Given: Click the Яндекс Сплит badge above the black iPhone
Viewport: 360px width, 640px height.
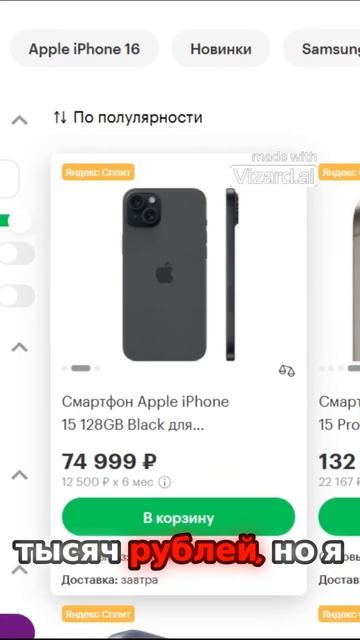Looking at the screenshot, I should click(x=98, y=172).
